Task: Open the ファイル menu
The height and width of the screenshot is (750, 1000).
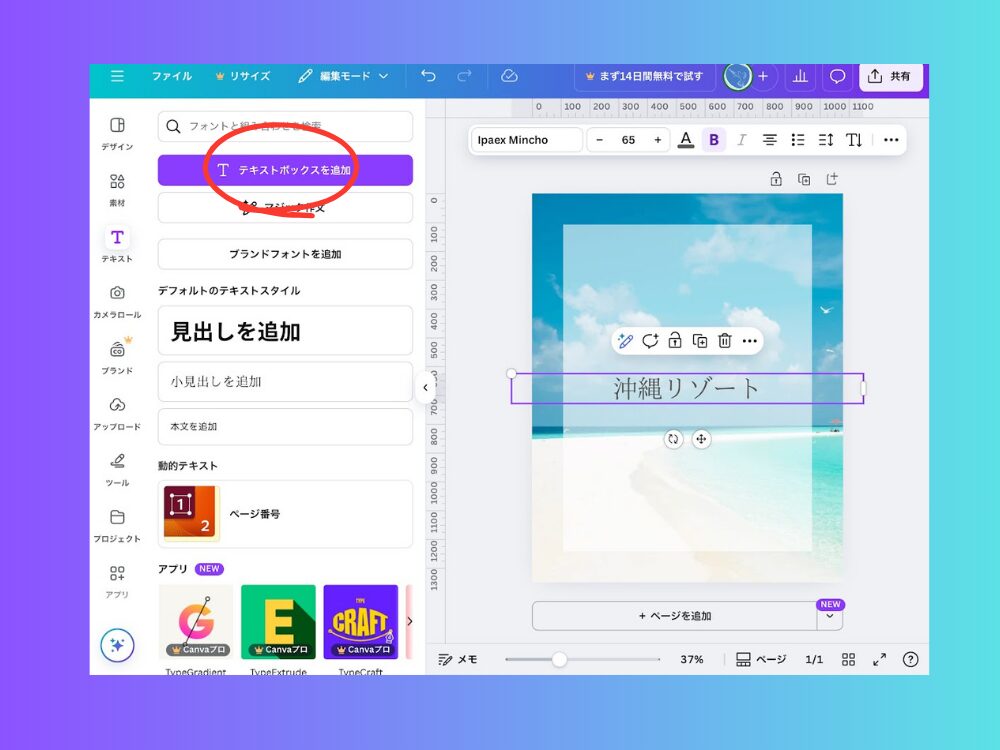Action: tap(172, 76)
